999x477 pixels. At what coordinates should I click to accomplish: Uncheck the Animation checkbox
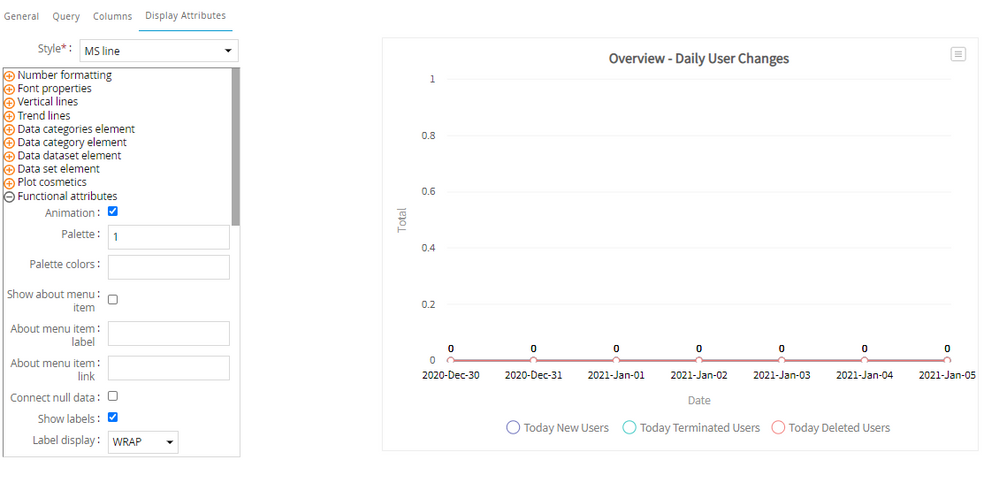[x=113, y=212]
